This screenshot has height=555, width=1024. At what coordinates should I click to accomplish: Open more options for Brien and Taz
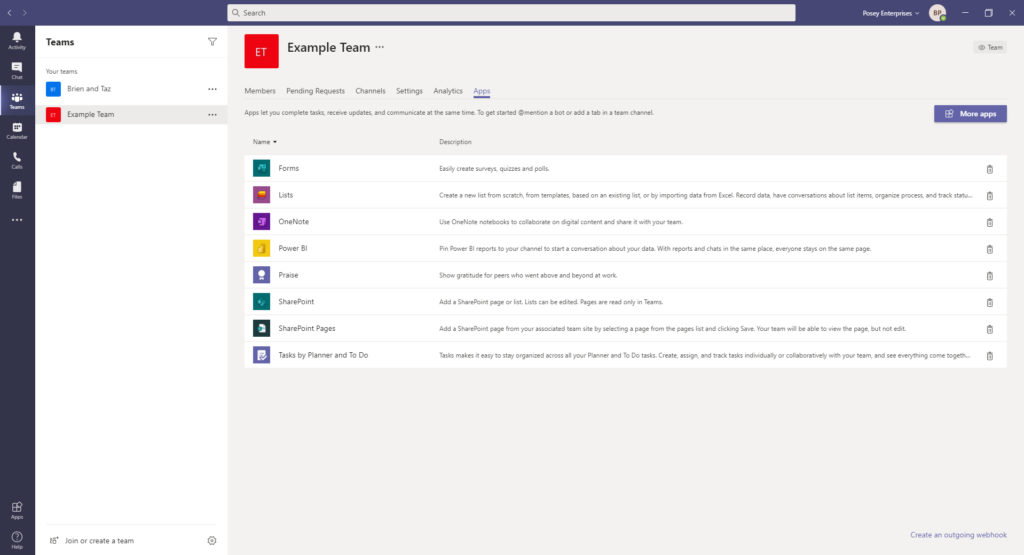coord(212,89)
